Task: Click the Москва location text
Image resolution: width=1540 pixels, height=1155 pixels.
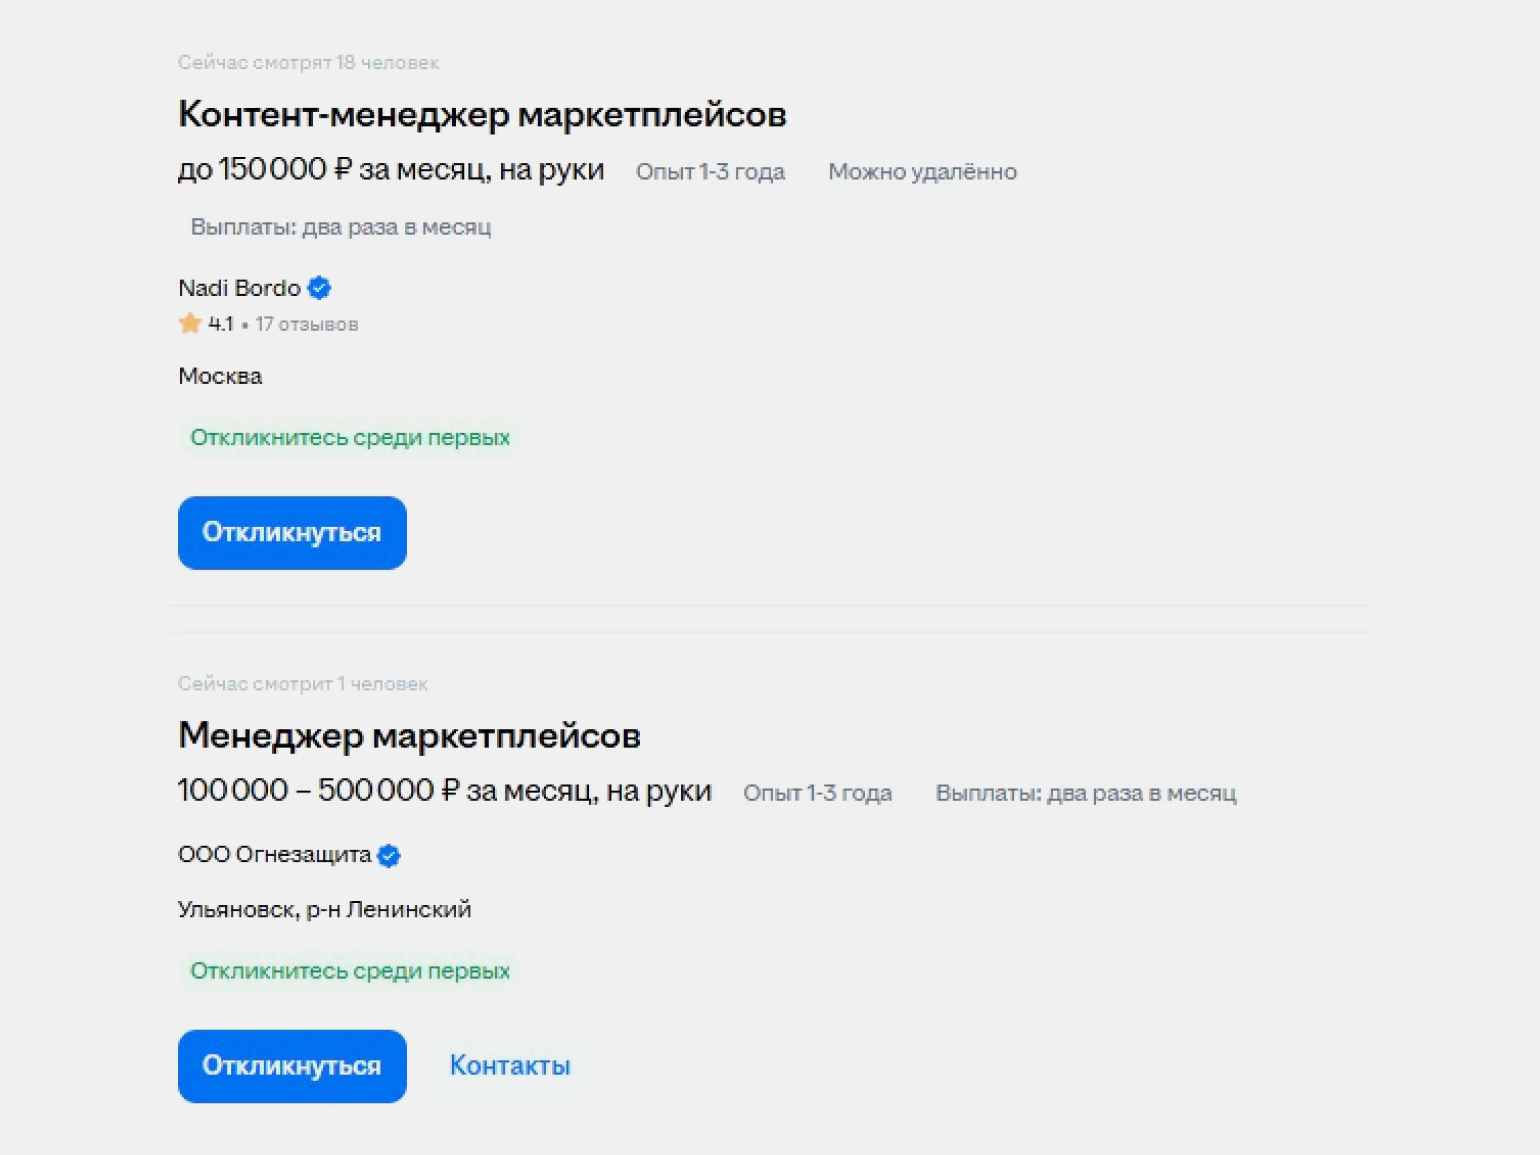Action: (220, 376)
